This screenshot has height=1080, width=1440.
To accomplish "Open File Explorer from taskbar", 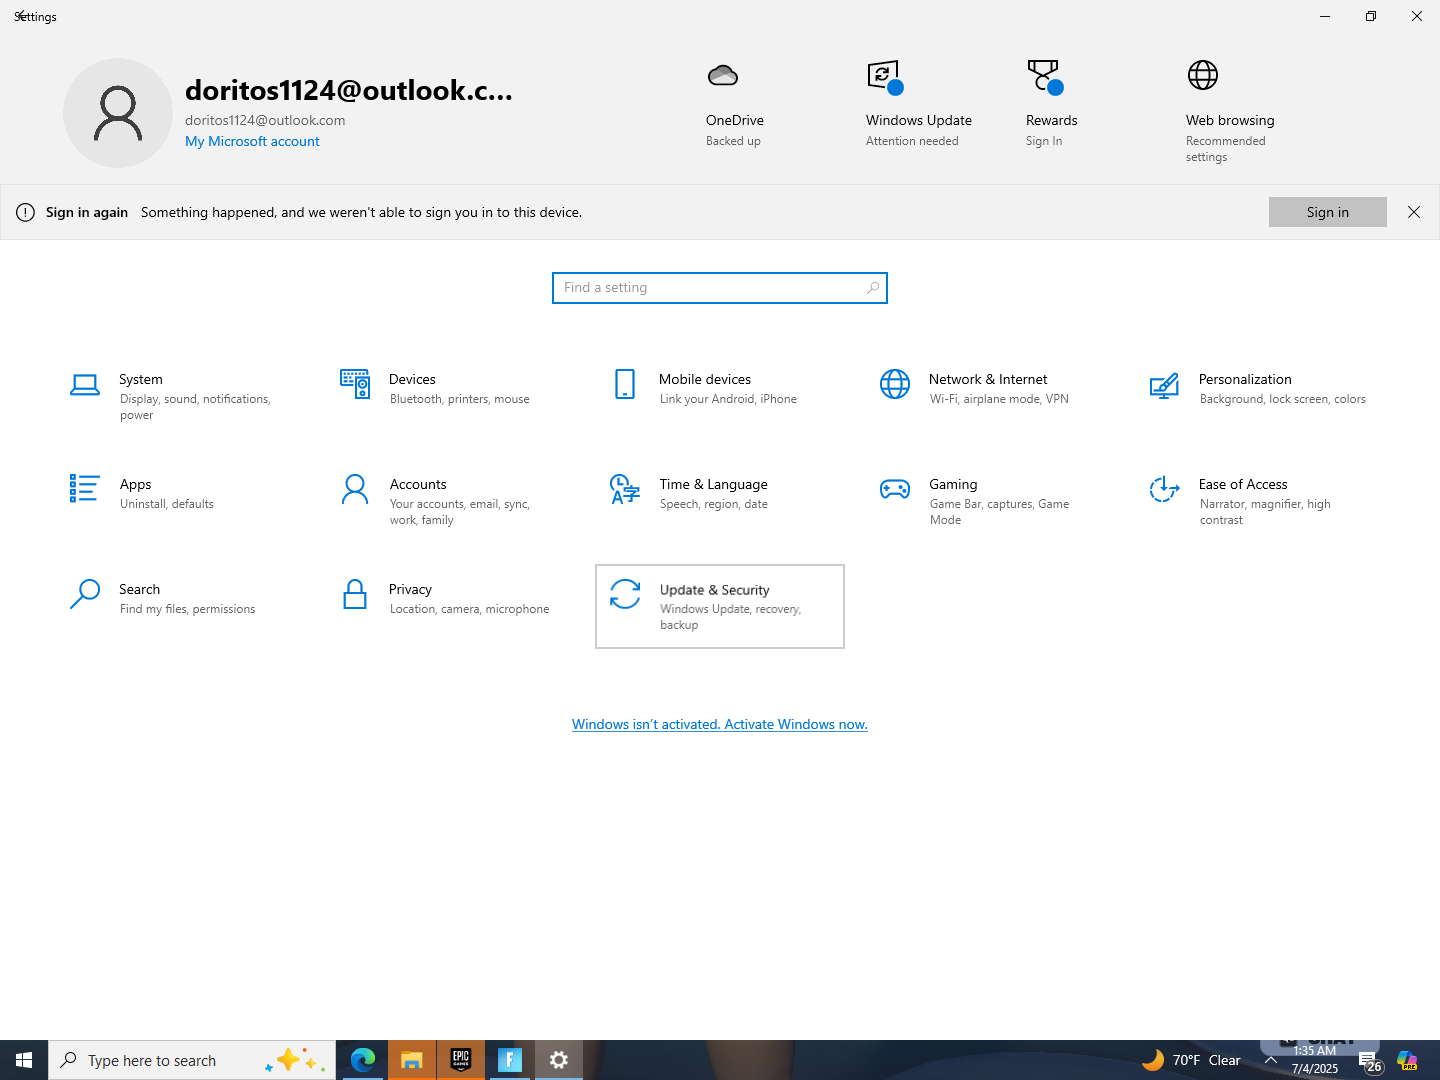I will coord(411,1060).
